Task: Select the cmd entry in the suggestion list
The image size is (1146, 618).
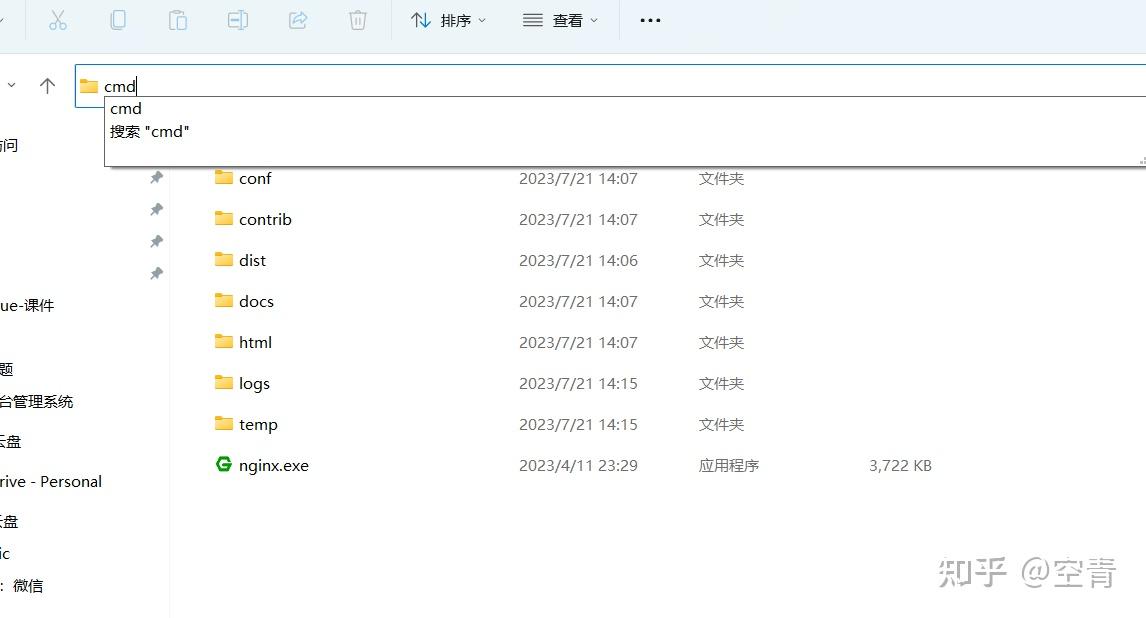Action: tap(125, 108)
